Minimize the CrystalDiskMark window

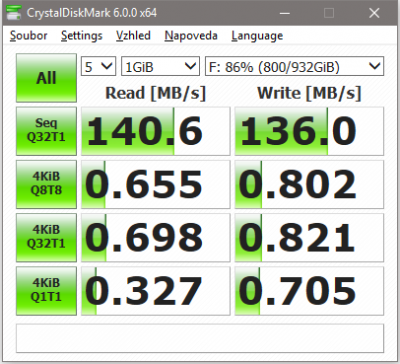284,13
